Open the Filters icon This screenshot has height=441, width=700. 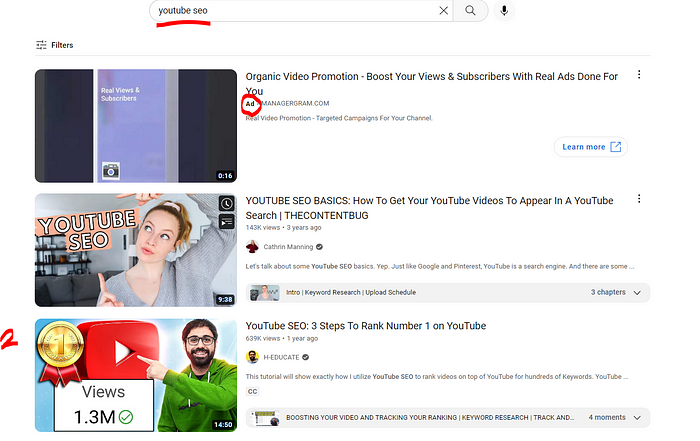point(41,45)
